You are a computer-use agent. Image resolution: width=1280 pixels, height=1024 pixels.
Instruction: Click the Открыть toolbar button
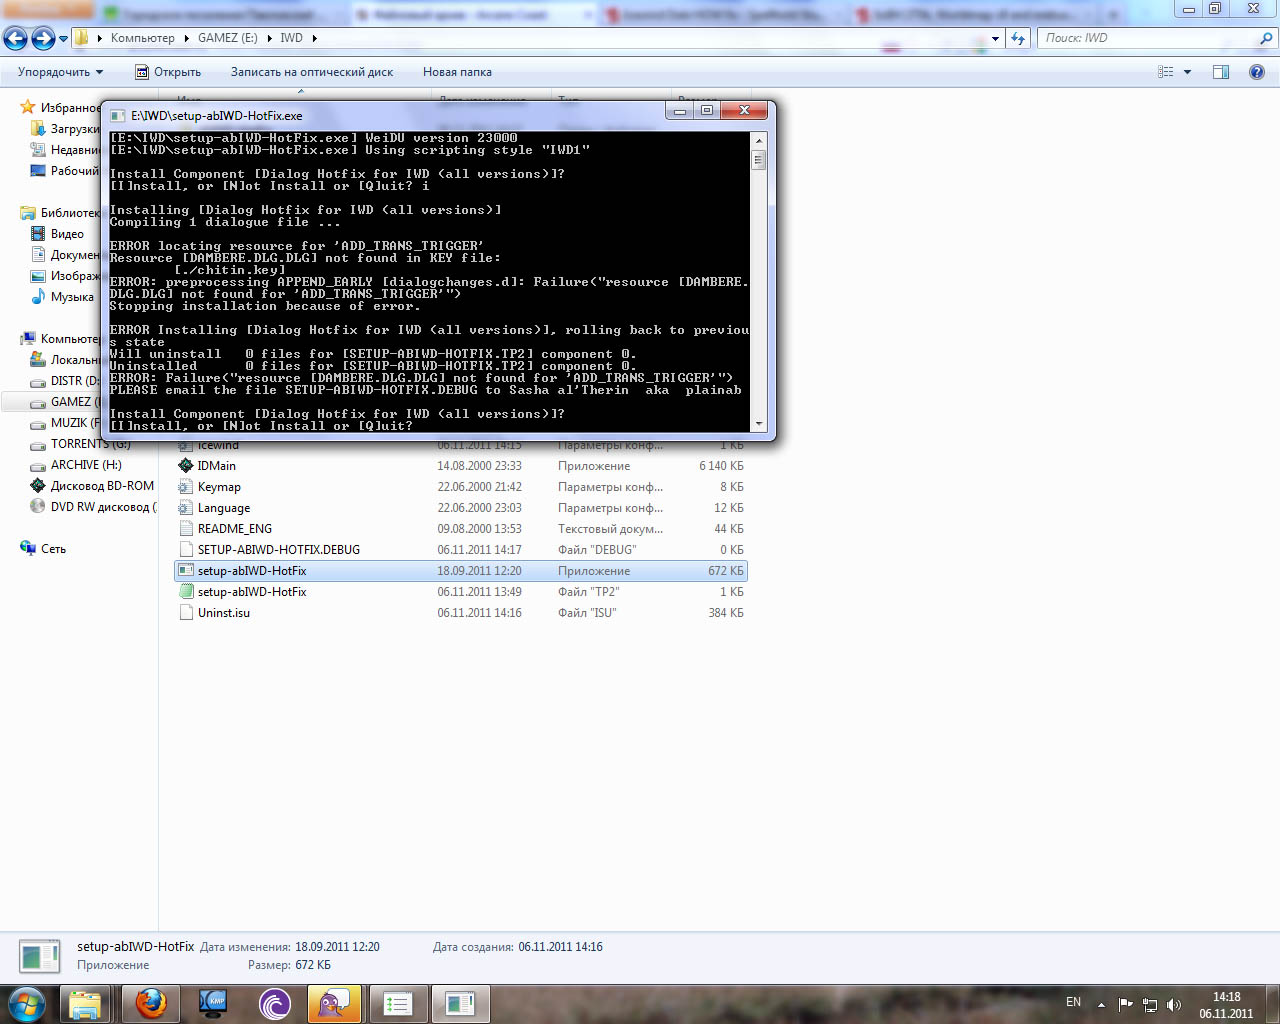coord(168,72)
